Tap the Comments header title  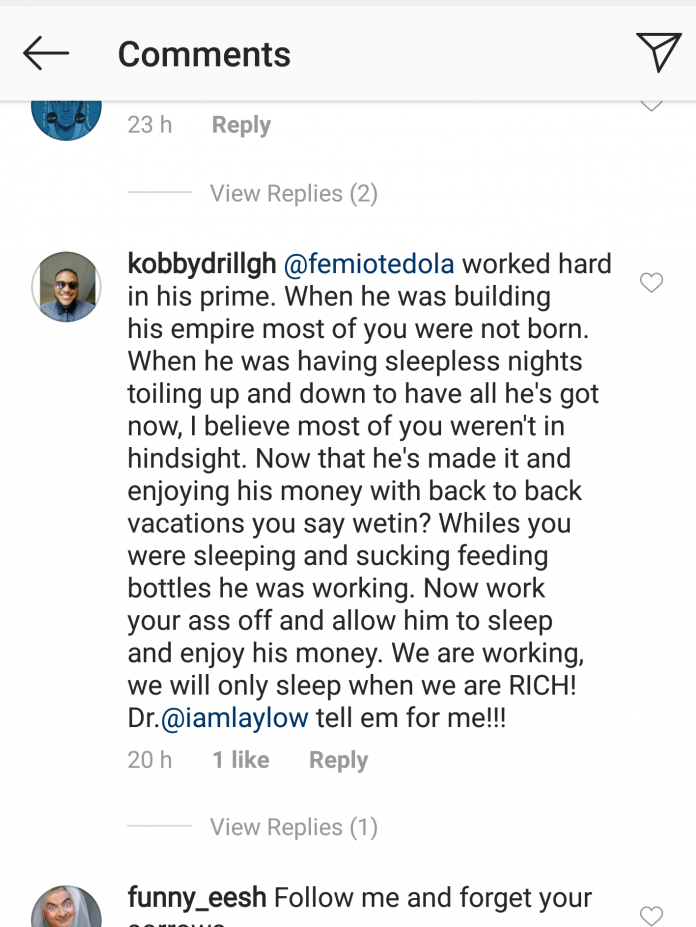pos(204,54)
